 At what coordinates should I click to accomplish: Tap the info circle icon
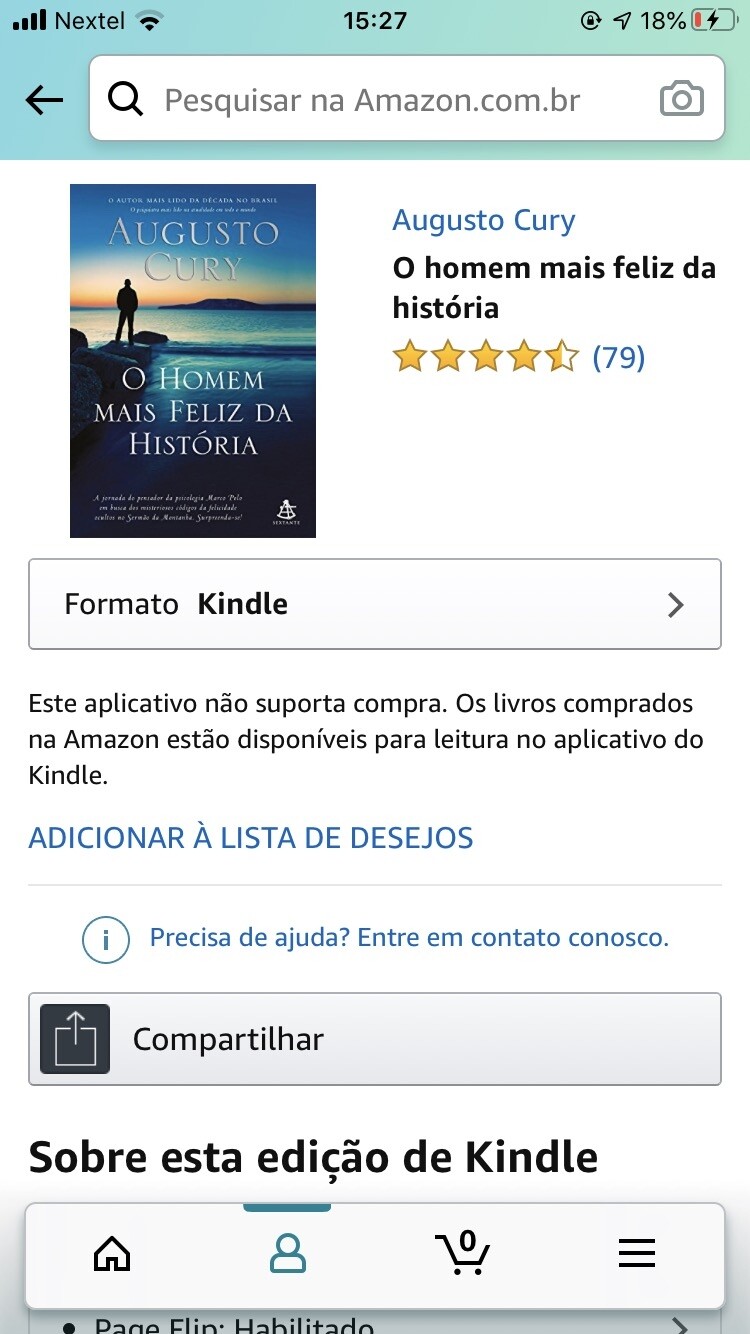(106, 939)
